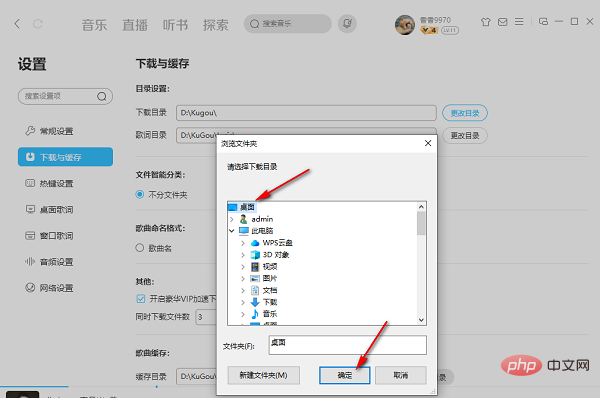Click the refresh icon near back arrow
The image size is (600, 398).
[38, 24]
